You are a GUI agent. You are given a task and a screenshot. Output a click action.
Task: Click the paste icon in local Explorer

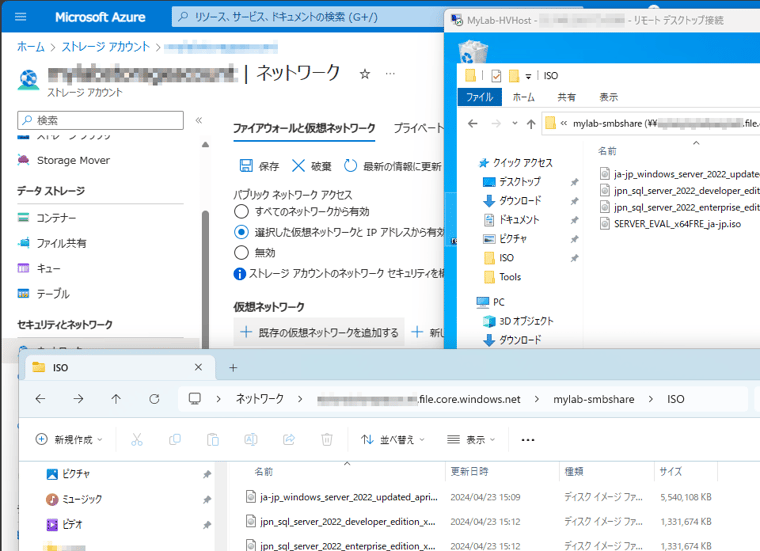pyautogui.click(x=213, y=440)
